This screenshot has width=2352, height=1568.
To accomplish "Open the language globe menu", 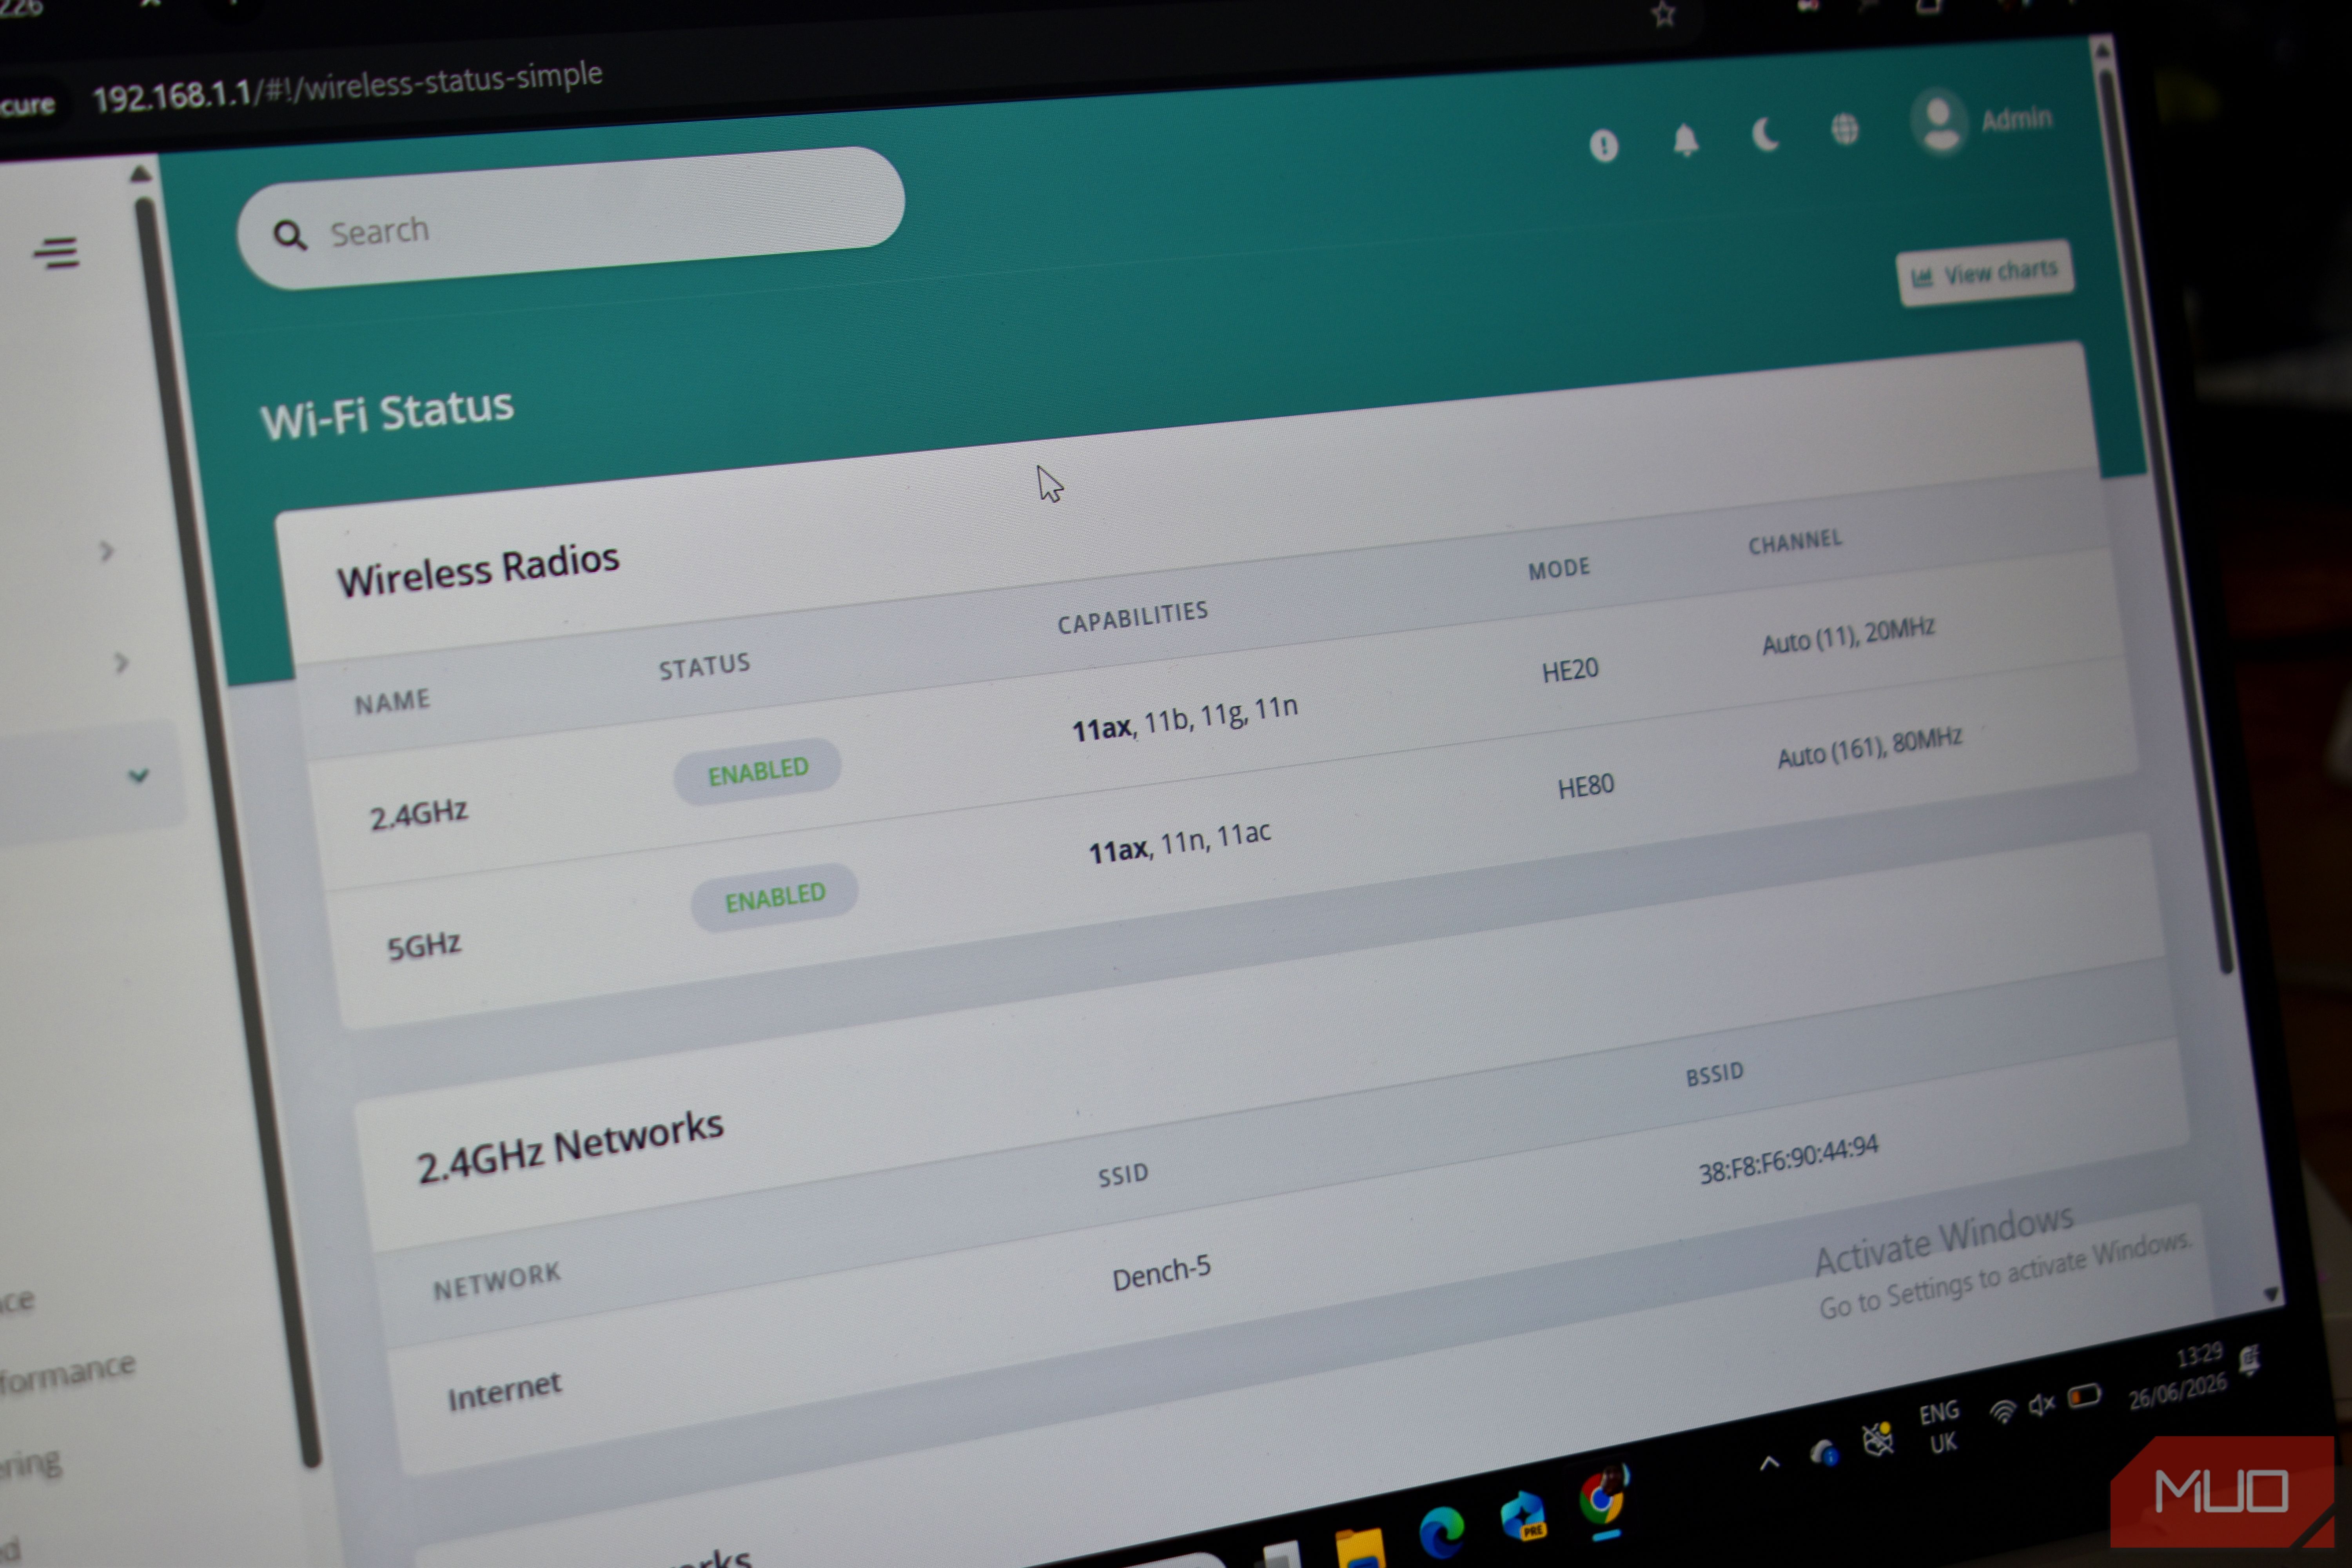I will pyautogui.click(x=1845, y=128).
